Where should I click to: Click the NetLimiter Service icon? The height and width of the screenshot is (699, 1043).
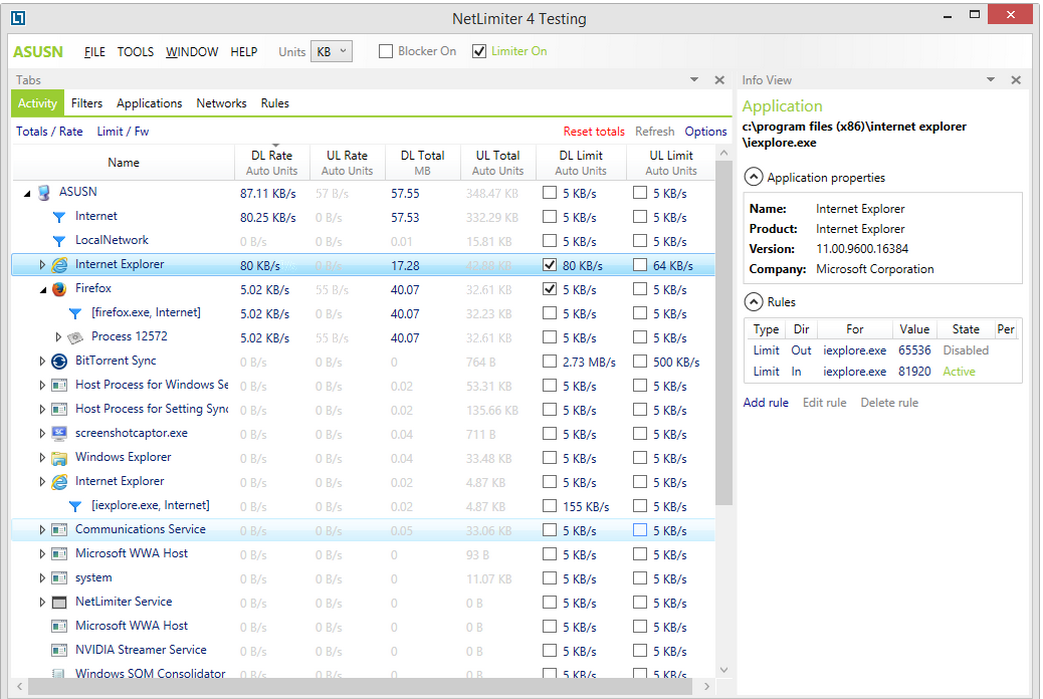[59, 603]
